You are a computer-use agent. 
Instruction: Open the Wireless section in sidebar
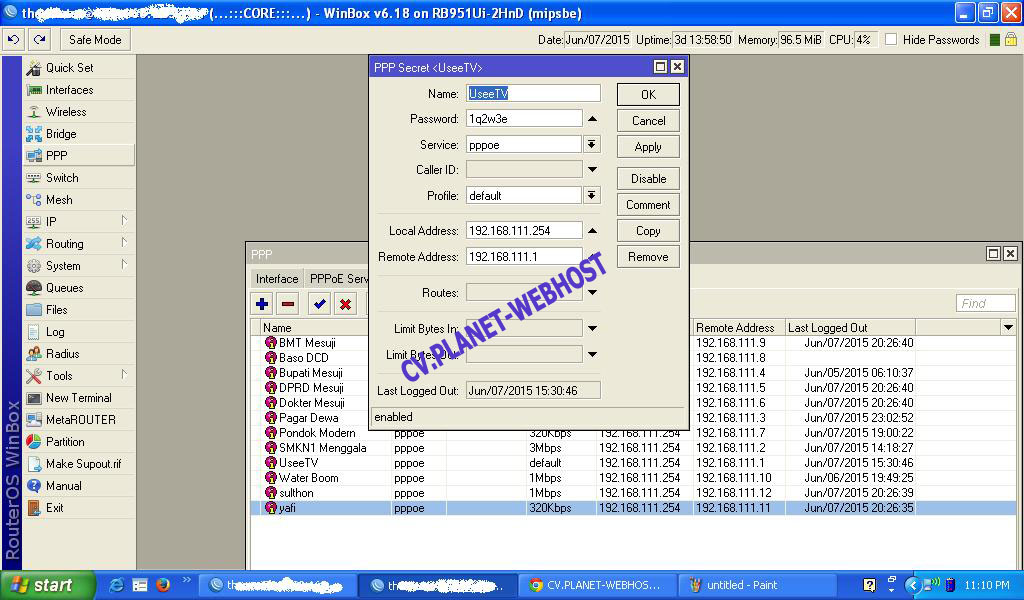(x=66, y=112)
